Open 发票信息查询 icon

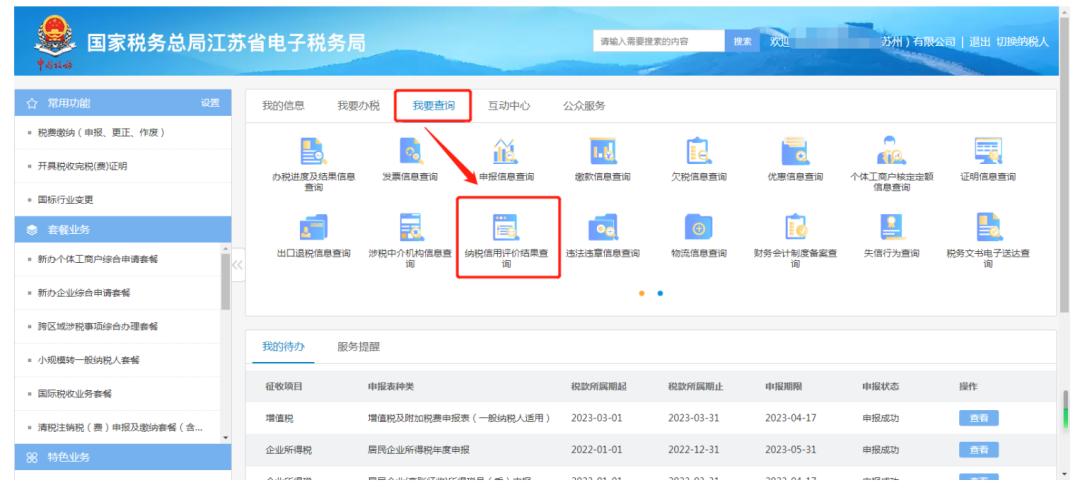pos(410,151)
